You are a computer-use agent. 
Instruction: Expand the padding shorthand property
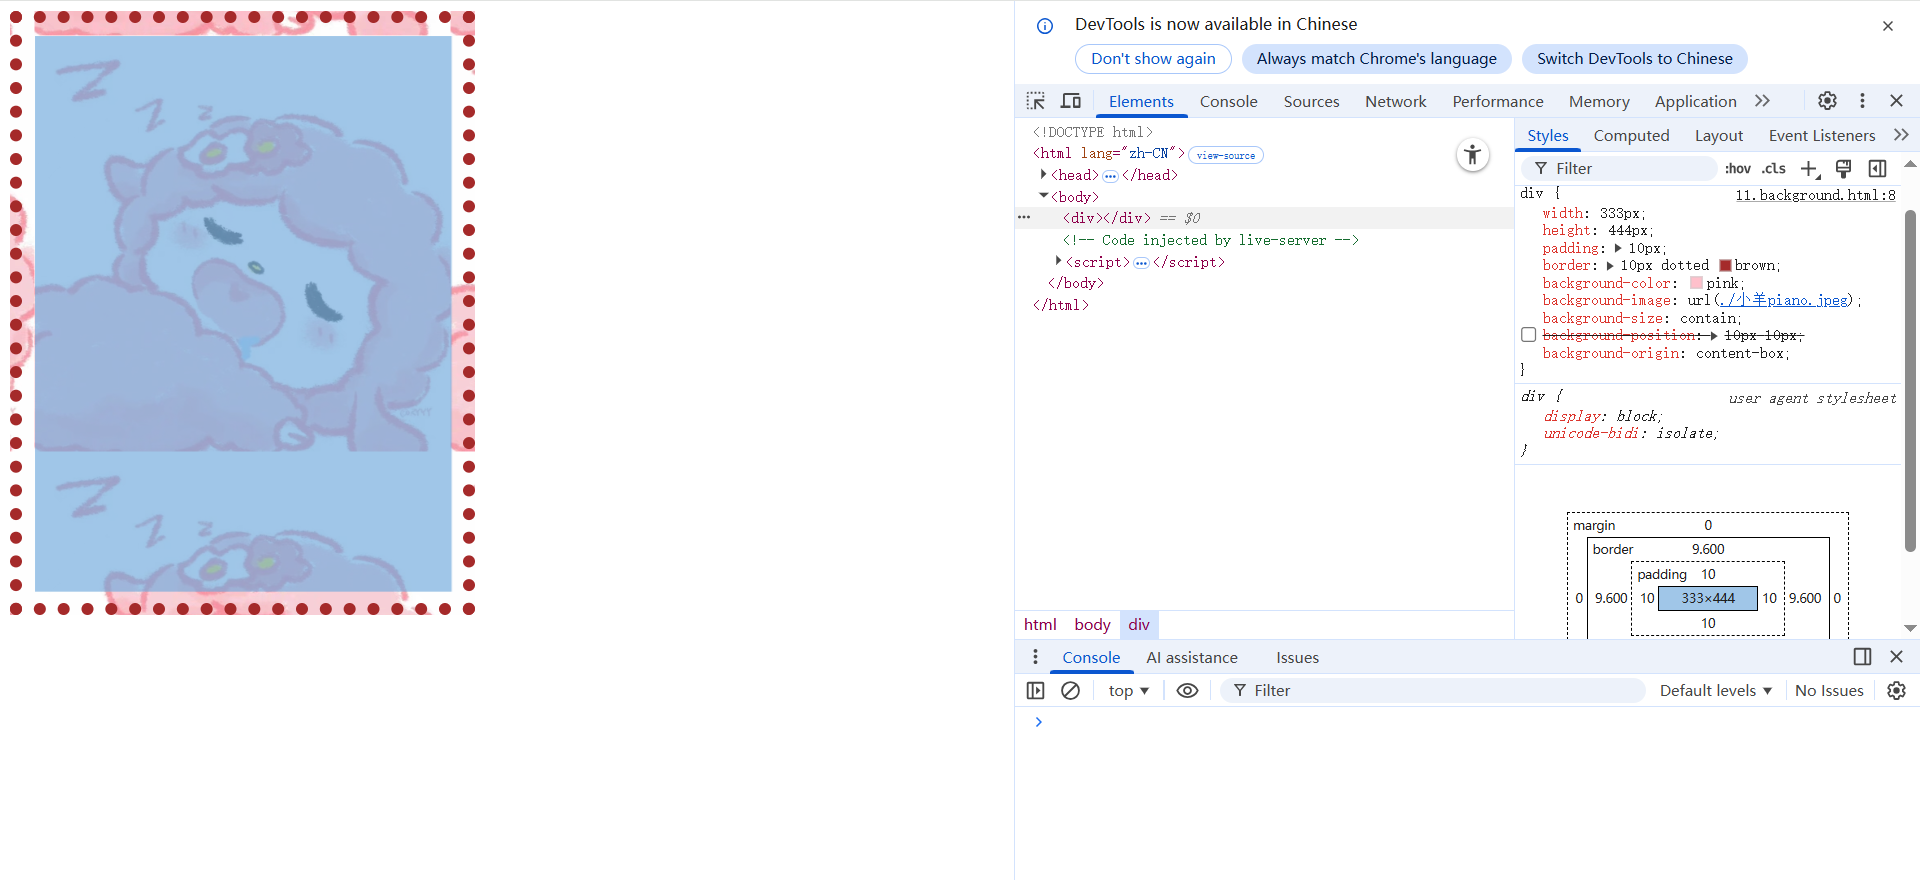coord(1618,248)
